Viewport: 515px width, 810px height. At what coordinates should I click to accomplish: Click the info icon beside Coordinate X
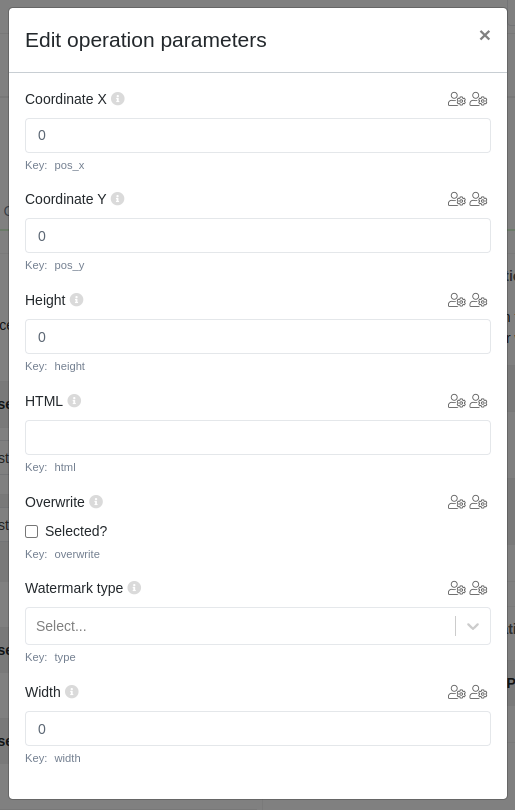(x=118, y=98)
